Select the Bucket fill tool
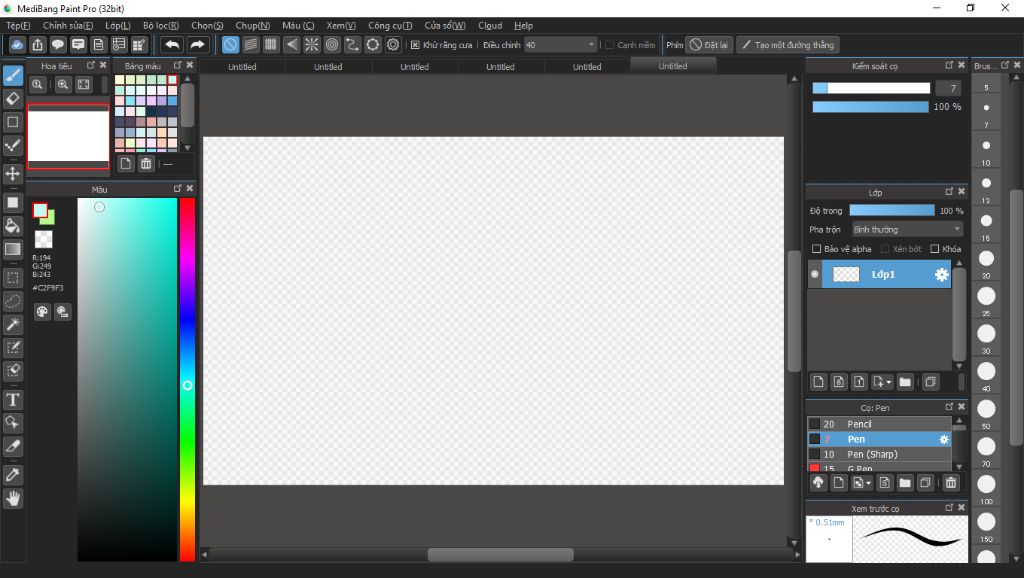1024x578 pixels. pos(13,226)
